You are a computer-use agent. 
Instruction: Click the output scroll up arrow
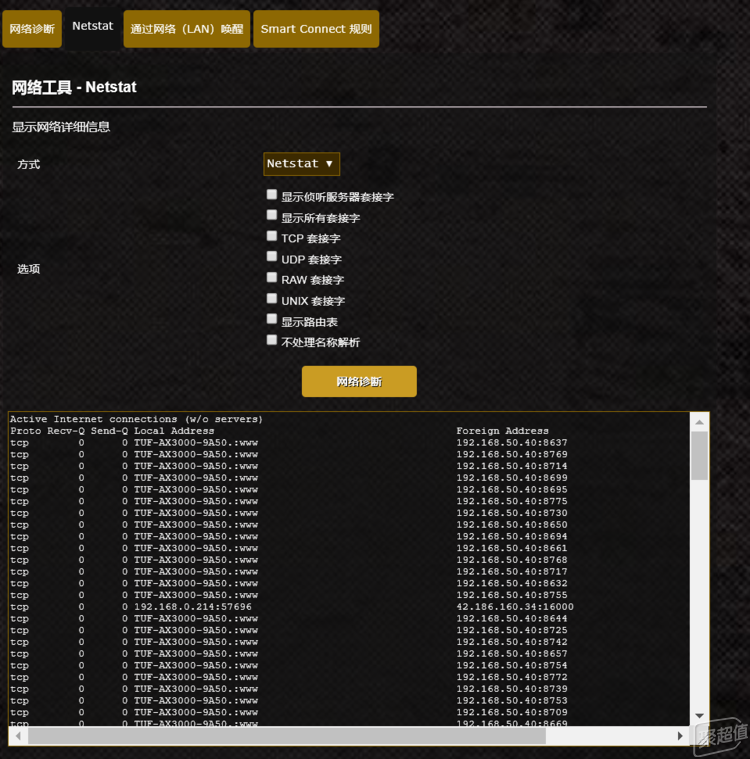pyautogui.click(x=699, y=423)
